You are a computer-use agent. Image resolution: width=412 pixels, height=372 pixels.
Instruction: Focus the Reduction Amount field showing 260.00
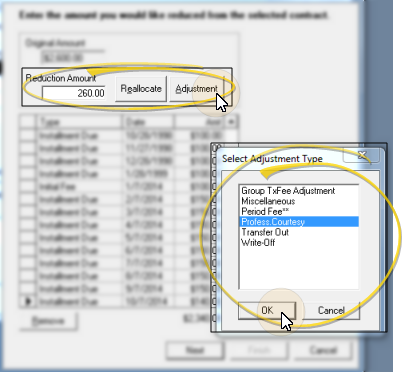click(74, 93)
